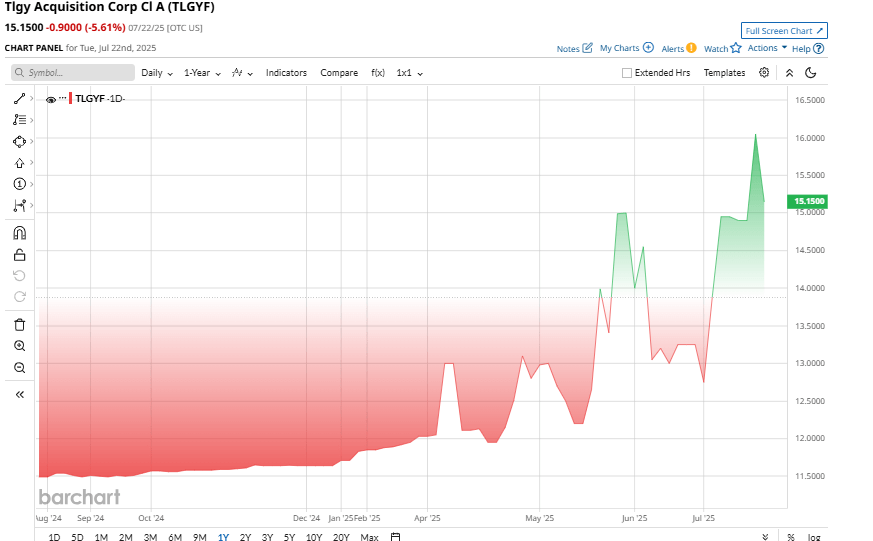Expand the shapes tool submenu arrow
Screen dimensions: 873x541
[32, 141]
